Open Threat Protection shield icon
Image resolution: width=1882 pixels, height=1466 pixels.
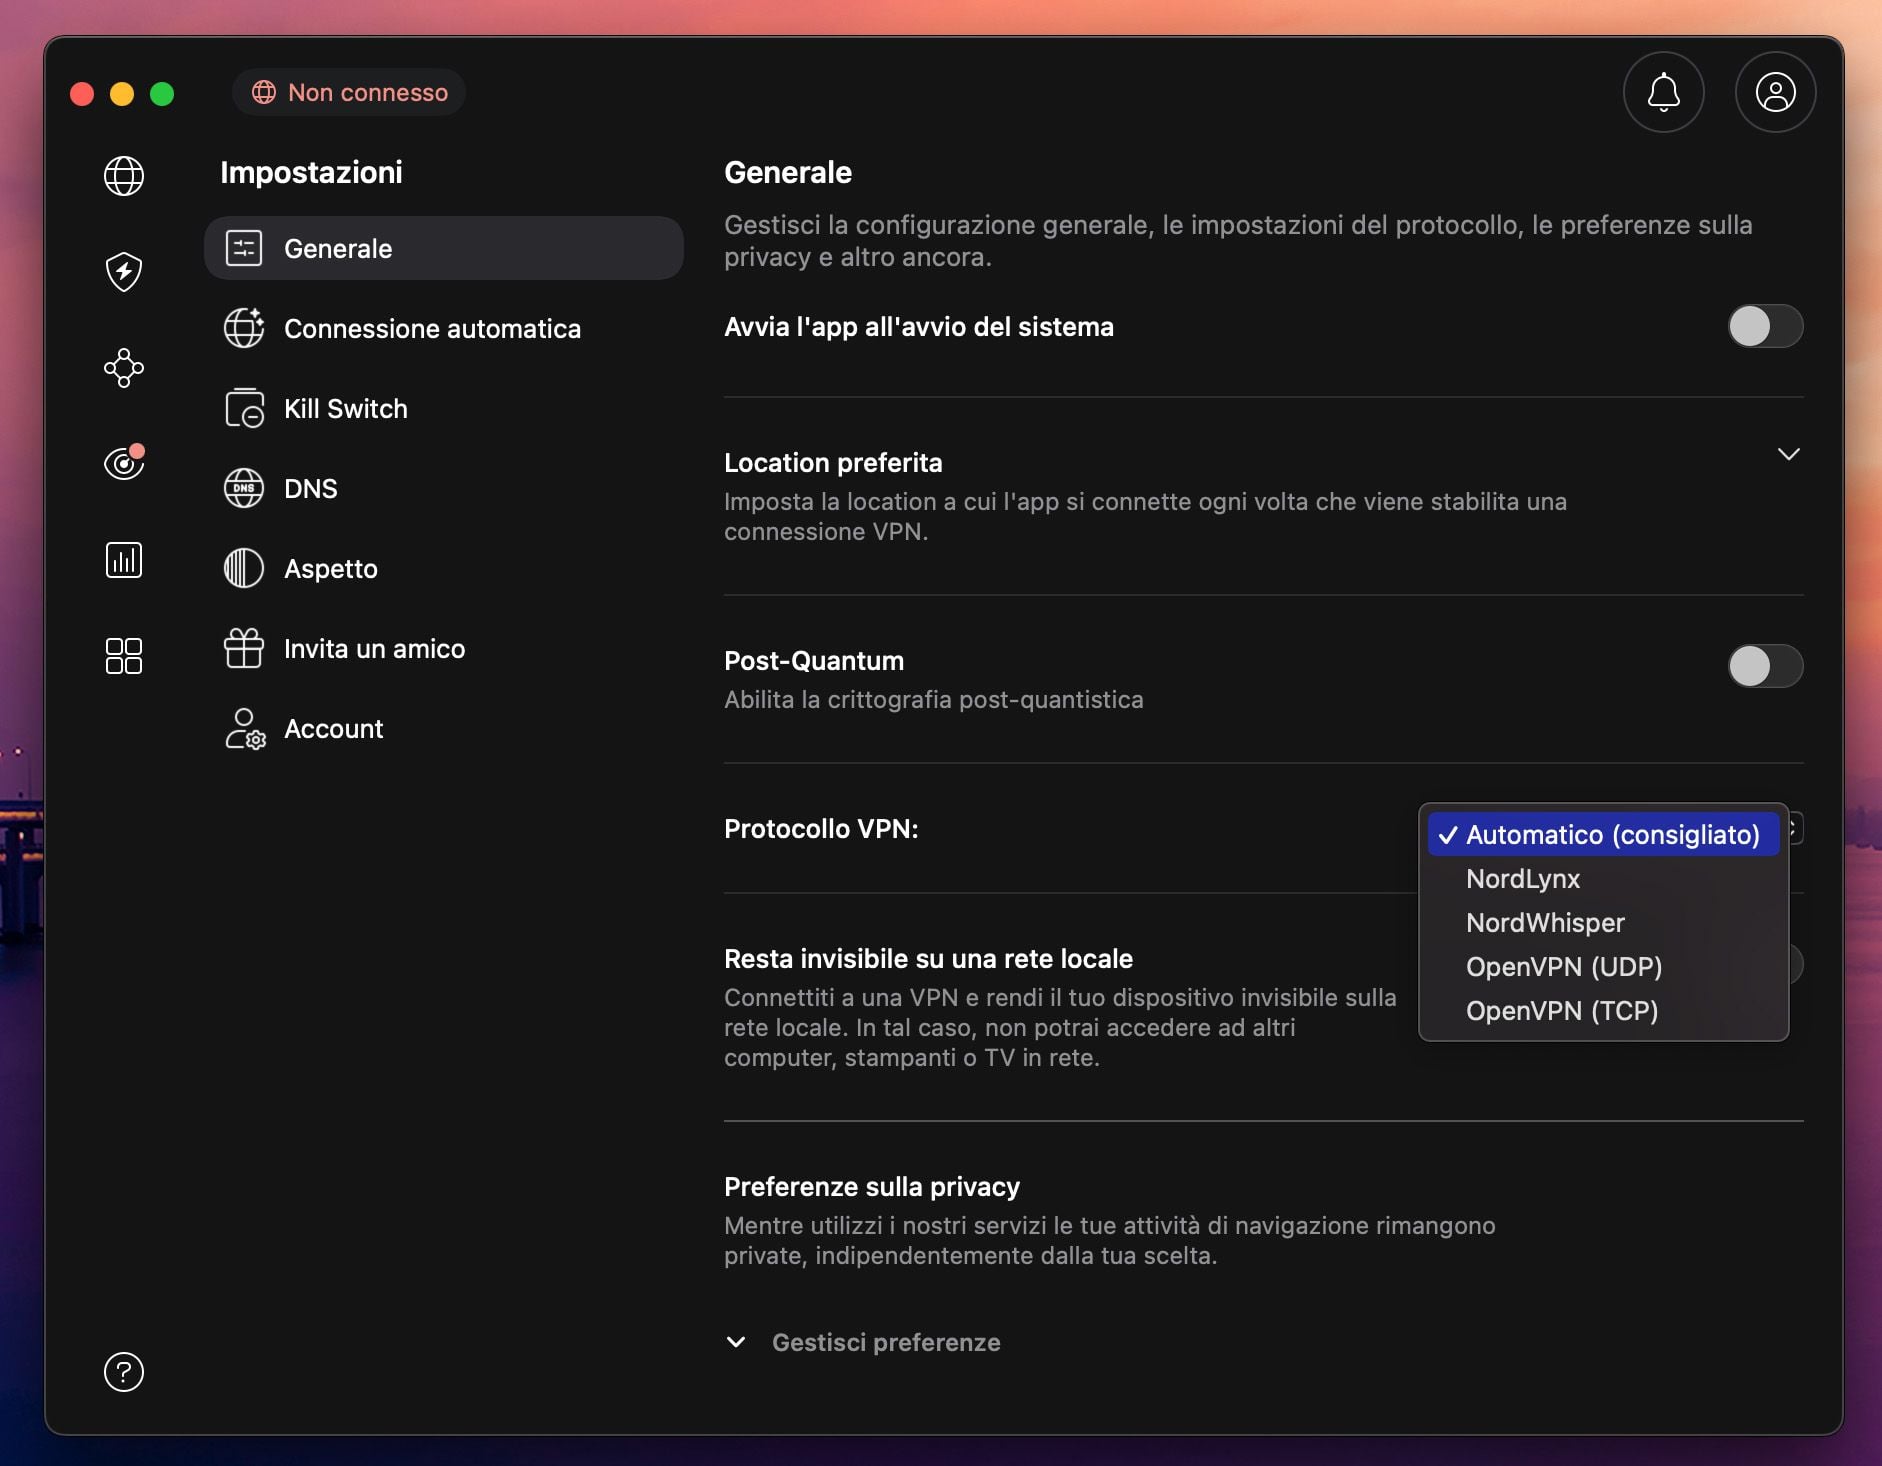(124, 271)
